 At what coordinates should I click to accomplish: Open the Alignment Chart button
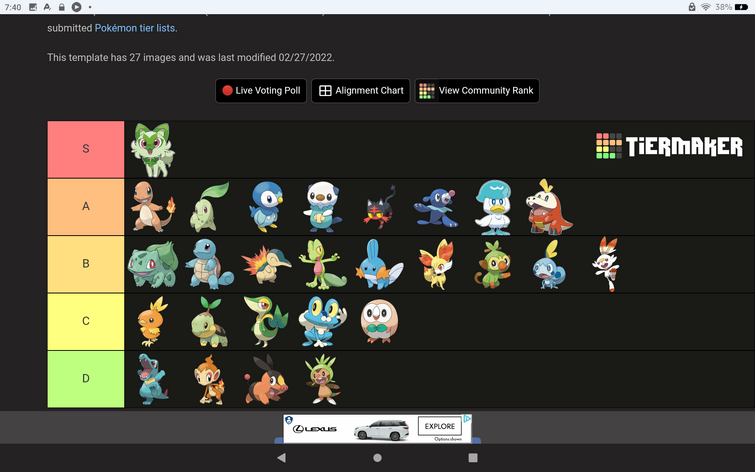(361, 91)
